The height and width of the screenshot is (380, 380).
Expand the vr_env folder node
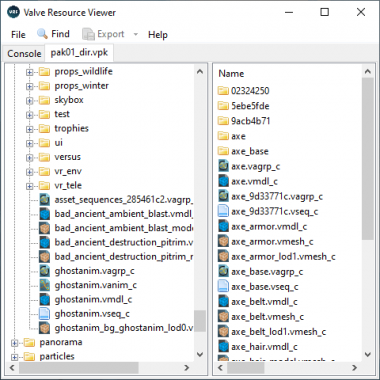coord(30,172)
